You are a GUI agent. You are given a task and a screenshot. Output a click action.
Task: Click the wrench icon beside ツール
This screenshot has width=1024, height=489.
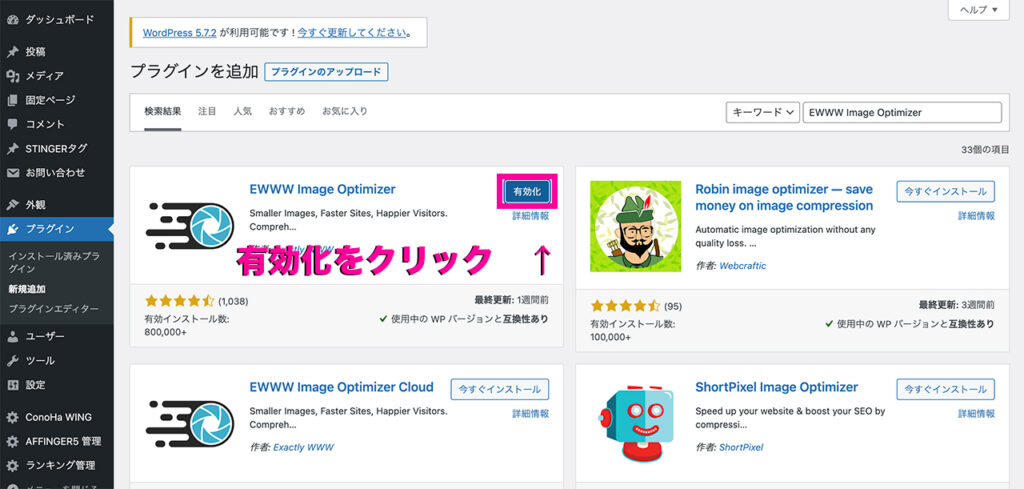(12, 360)
